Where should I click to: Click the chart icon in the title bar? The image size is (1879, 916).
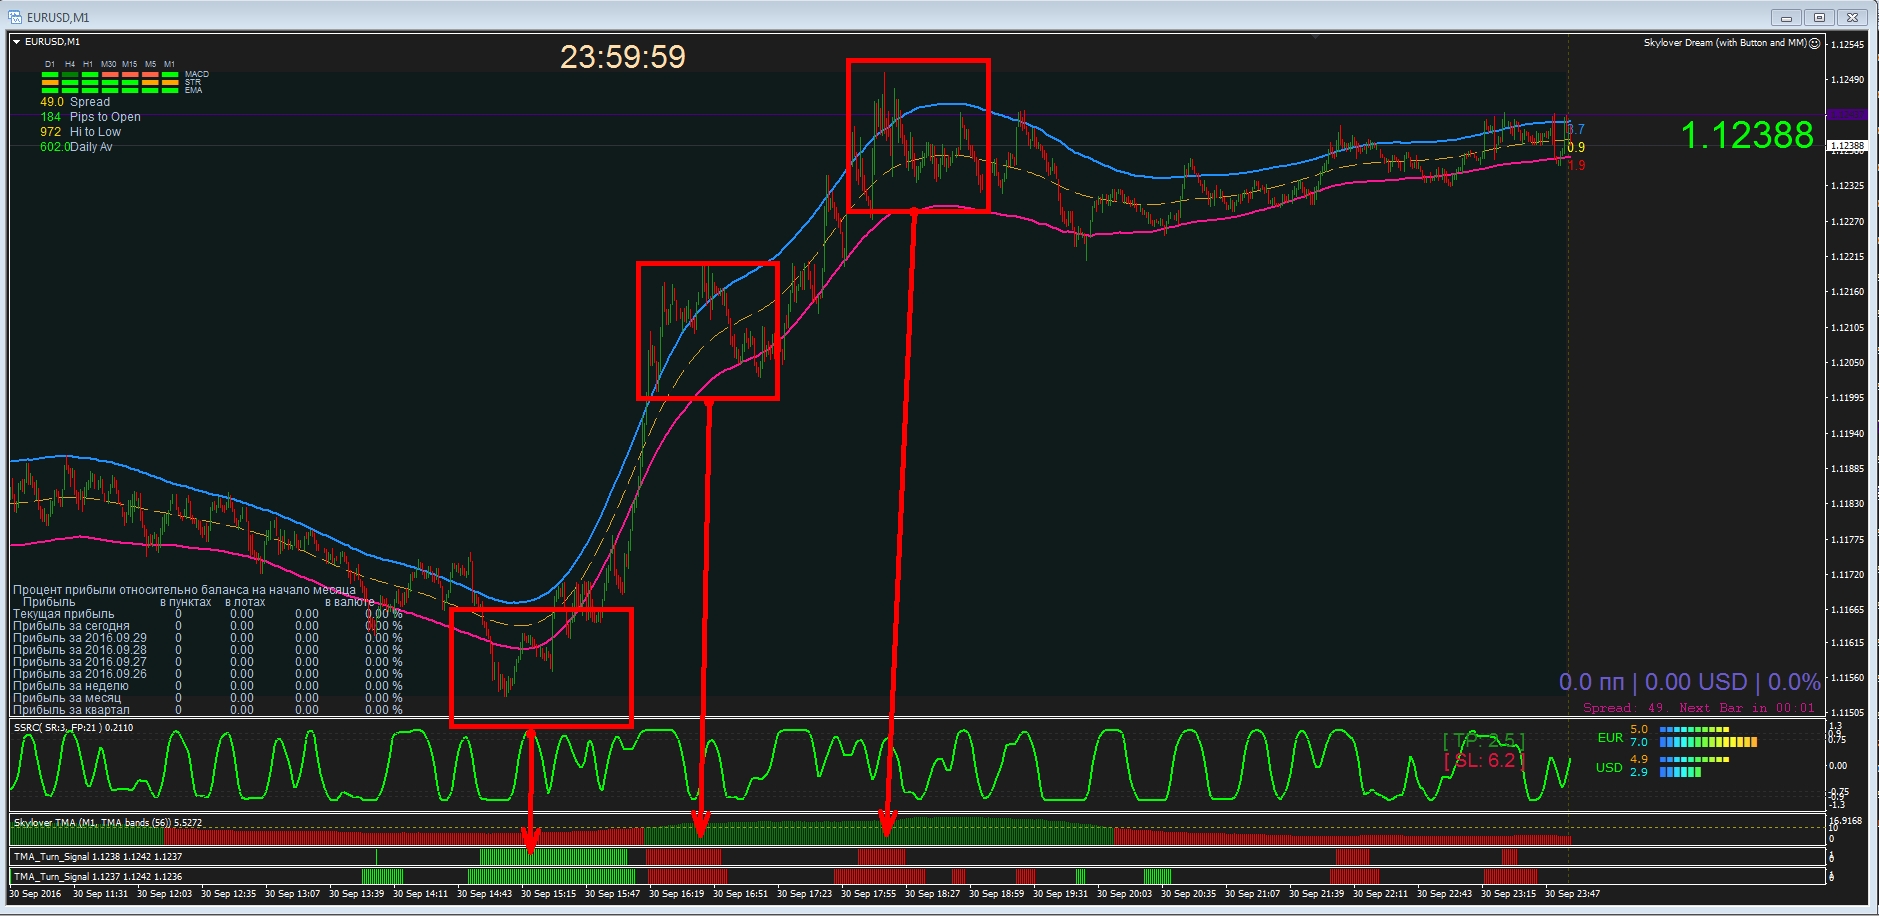tap(15, 17)
